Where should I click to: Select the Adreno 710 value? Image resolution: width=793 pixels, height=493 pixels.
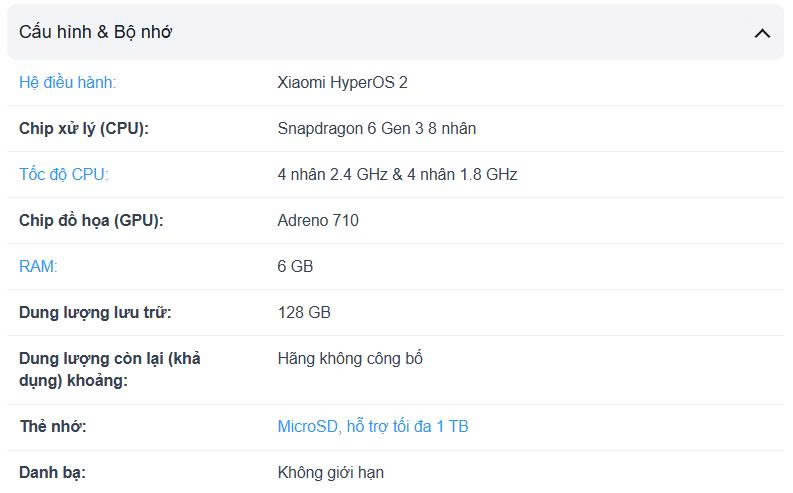pyautogui.click(x=317, y=220)
